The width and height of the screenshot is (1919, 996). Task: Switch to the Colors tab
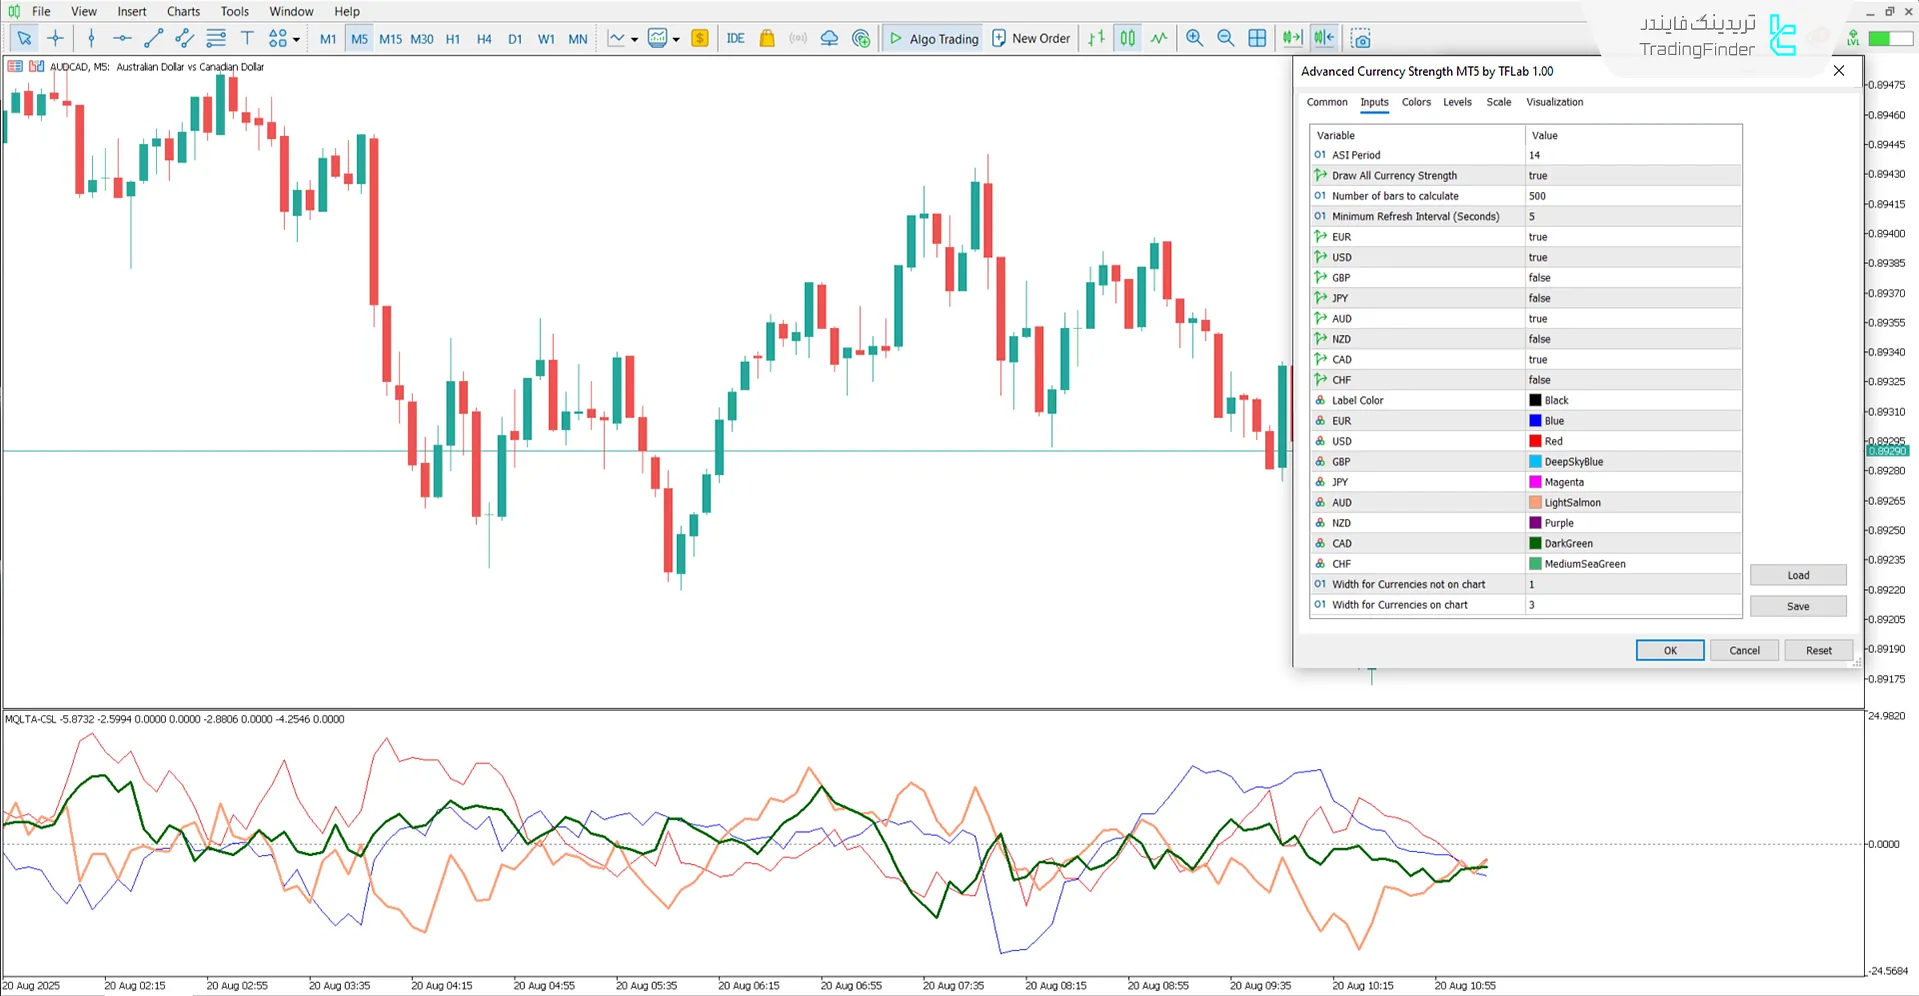point(1415,101)
